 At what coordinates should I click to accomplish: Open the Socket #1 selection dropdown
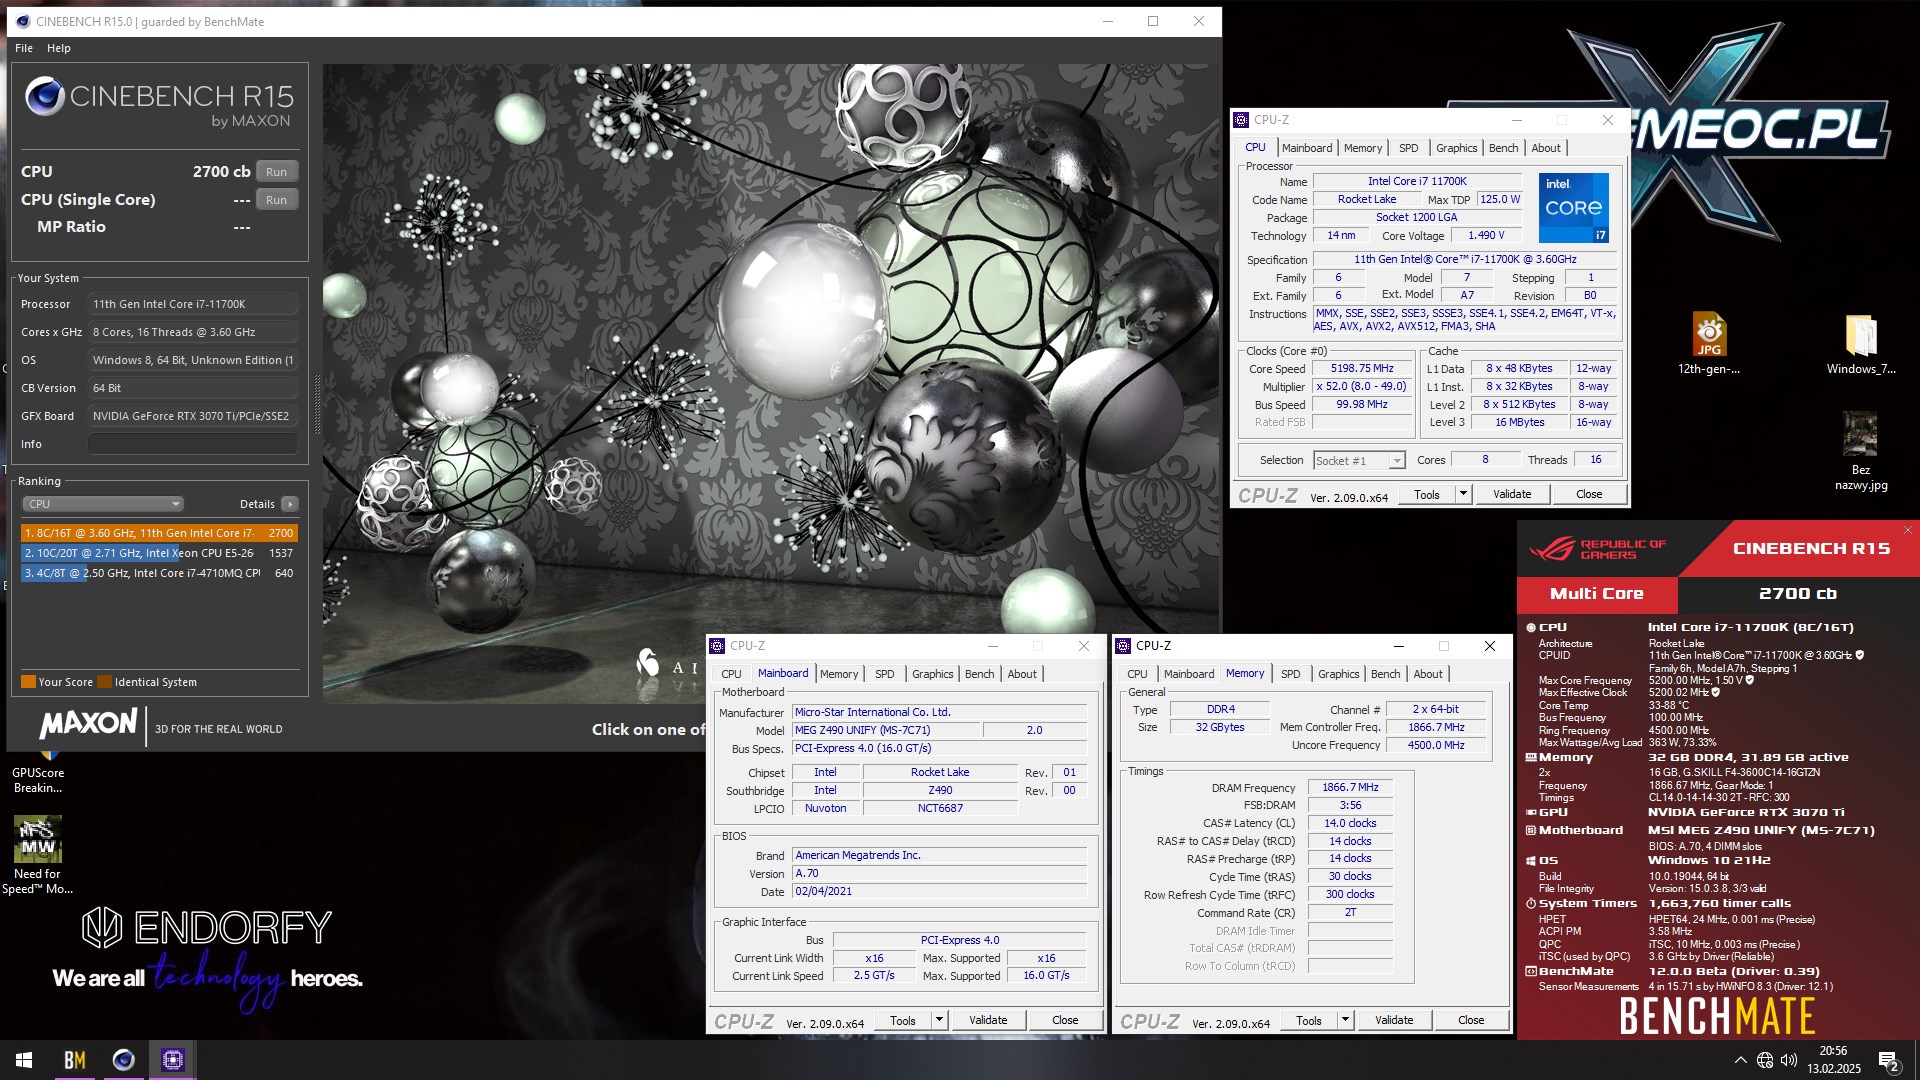click(1359, 461)
